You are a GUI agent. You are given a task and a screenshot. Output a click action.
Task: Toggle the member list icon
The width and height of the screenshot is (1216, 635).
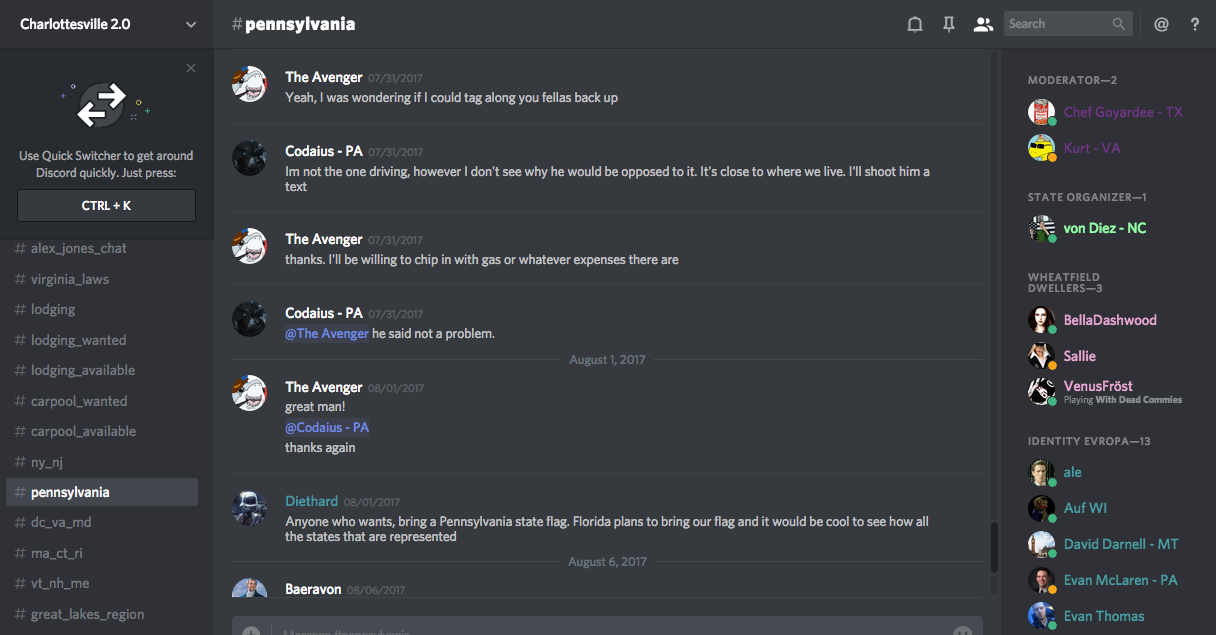(983, 24)
